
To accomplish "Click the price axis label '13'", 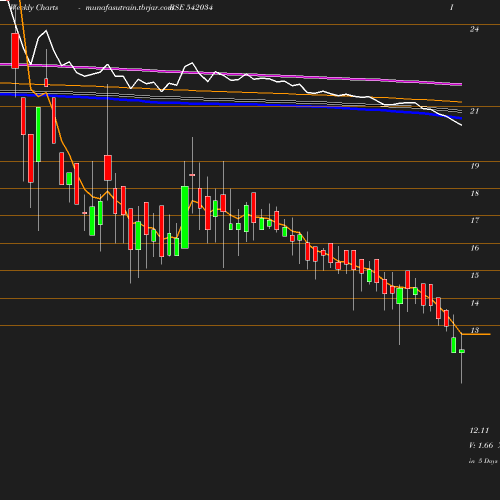I will (x=475, y=330).
